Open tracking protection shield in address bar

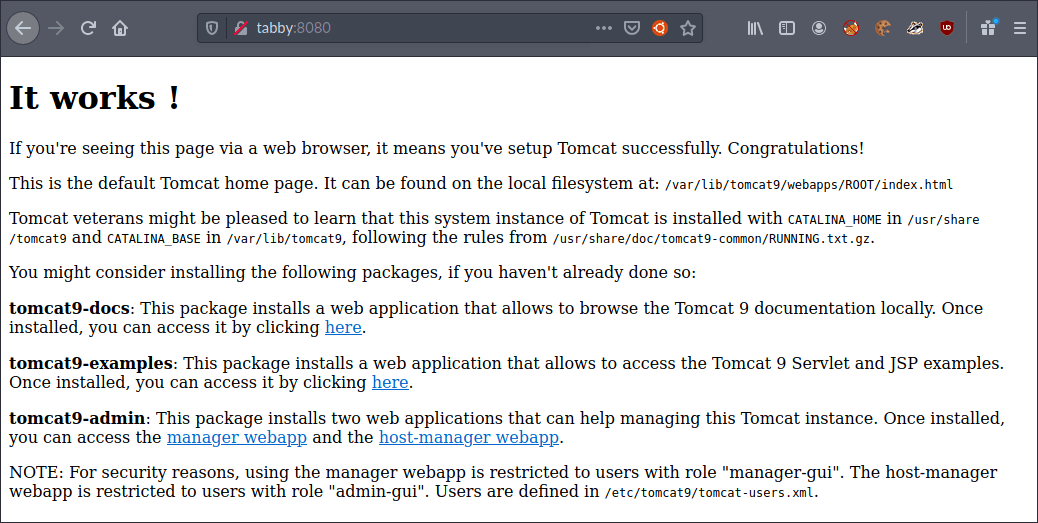tap(212, 28)
